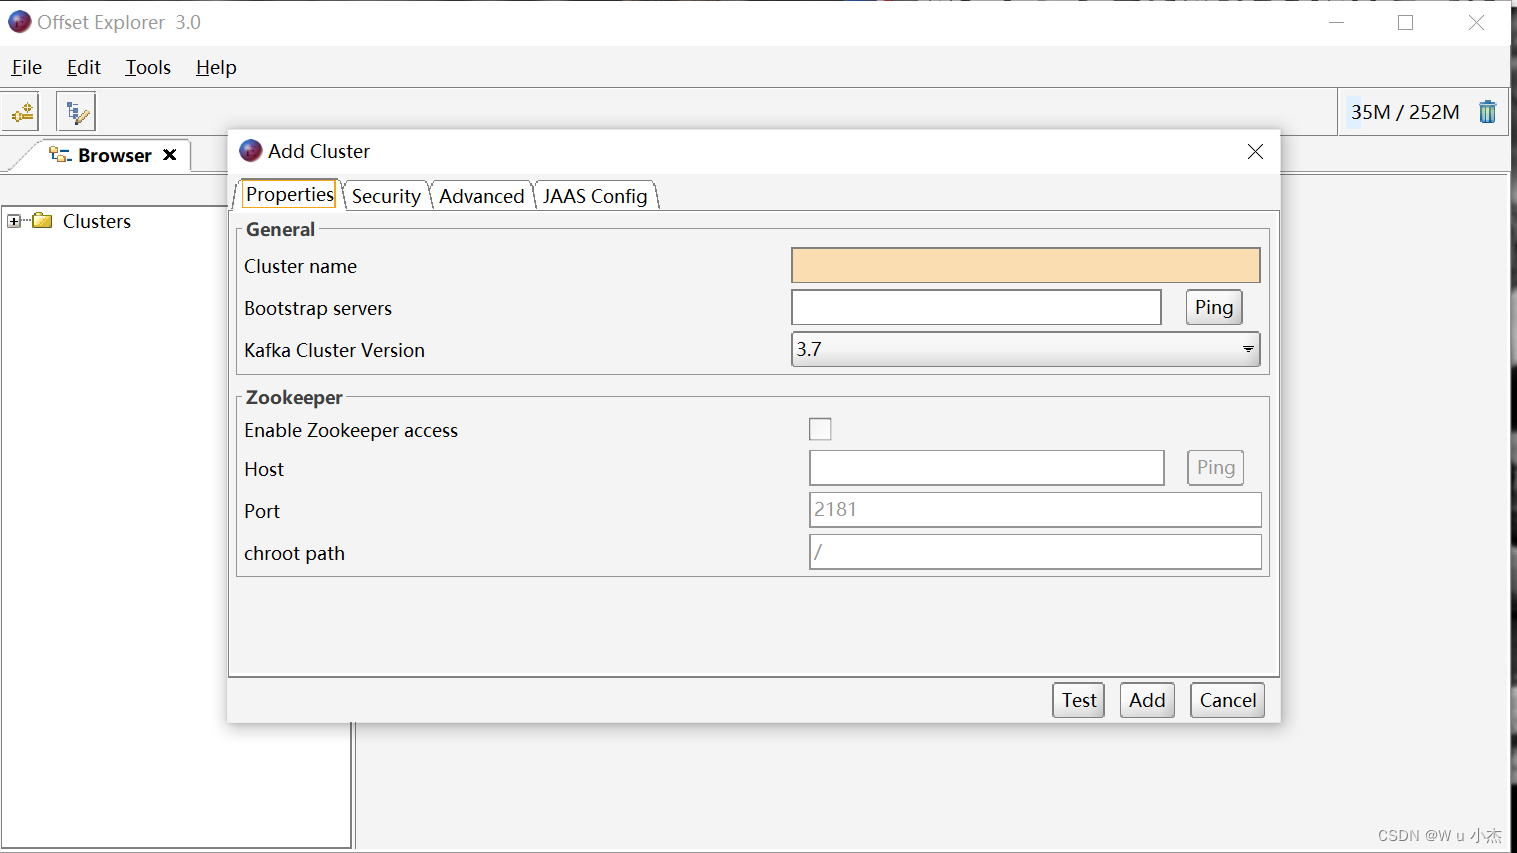Focus the Zookeeper Host input field
Image resolution: width=1517 pixels, height=853 pixels.
point(987,467)
